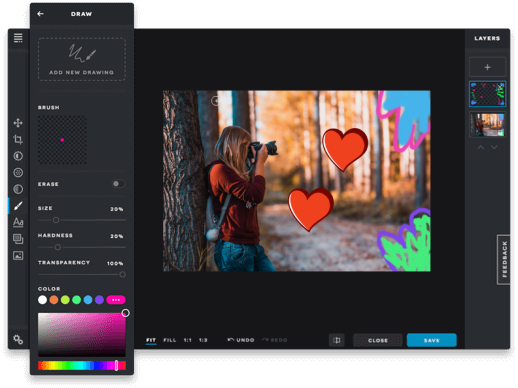Open the Add Element overlay tool
Image resolution: width=518 pixels, height=388 pixels.
[18, 239]
